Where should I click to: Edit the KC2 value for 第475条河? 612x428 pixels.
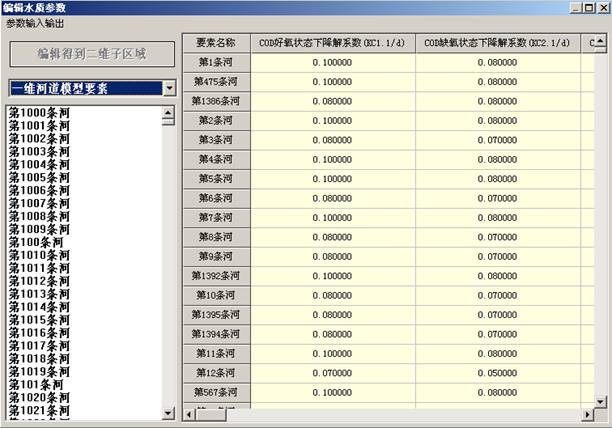click(x=496, y=82)
